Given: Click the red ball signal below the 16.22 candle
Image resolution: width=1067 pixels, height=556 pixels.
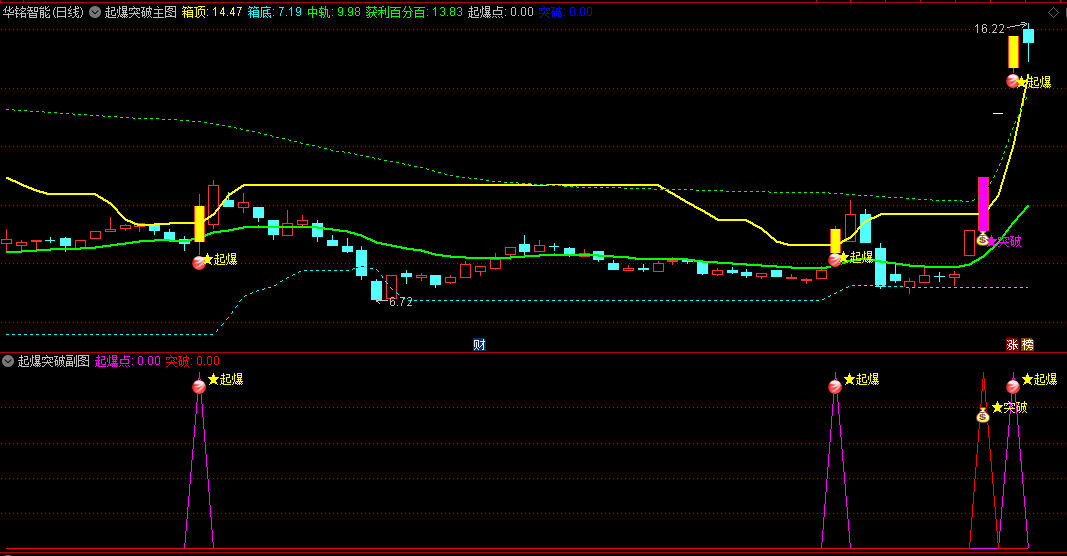Looking at the screenshot, I should (x=1013, y=81).
